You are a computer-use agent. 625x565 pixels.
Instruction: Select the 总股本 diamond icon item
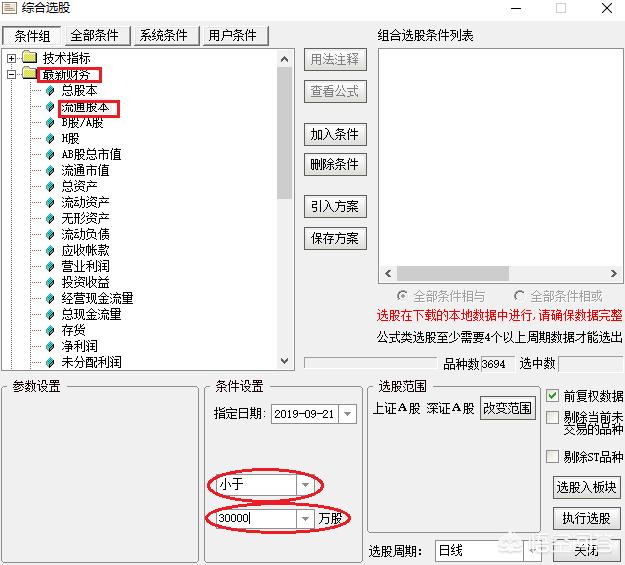pyautogui.click(x=49, y=90)
